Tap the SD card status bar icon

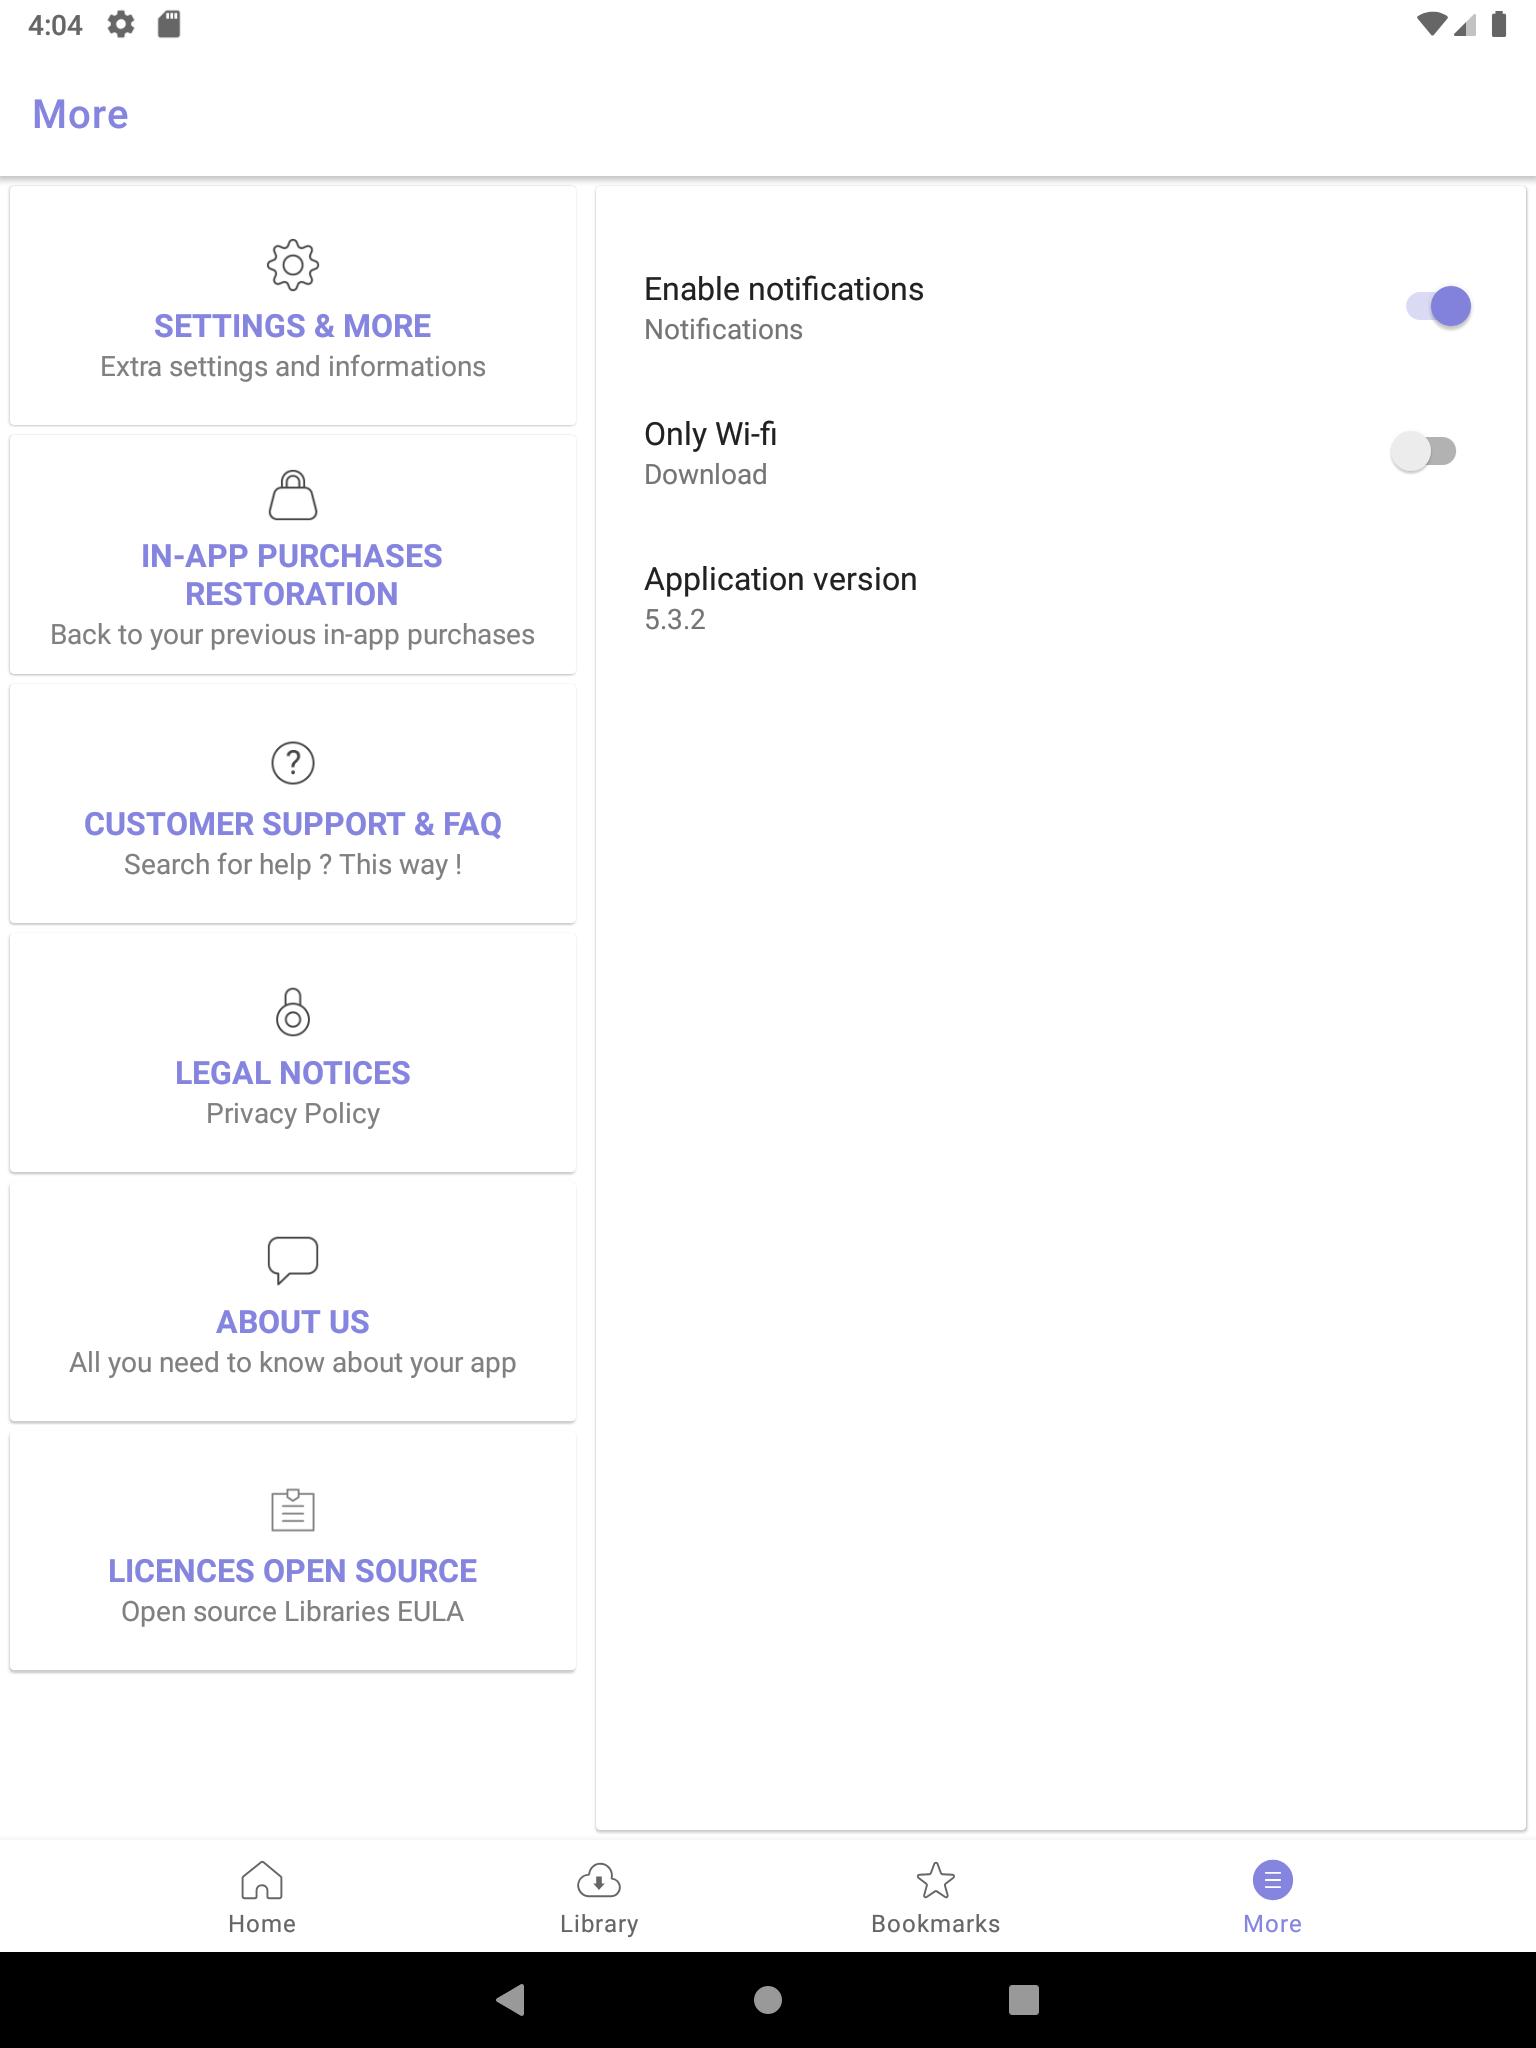tap(169, 24)
